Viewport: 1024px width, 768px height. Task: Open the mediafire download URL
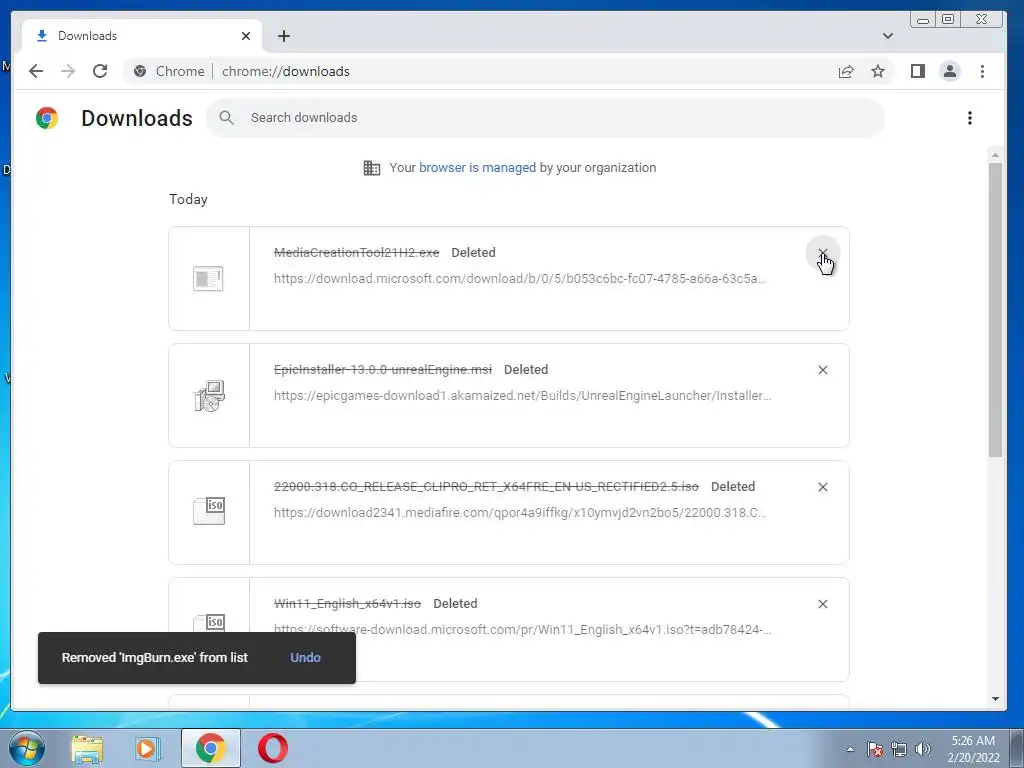(x=520, y=513)
